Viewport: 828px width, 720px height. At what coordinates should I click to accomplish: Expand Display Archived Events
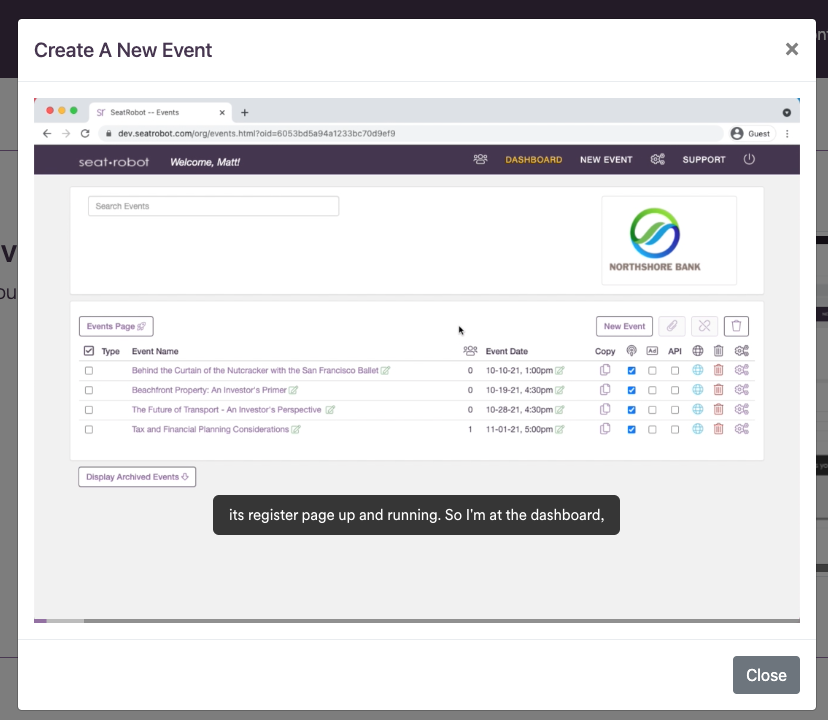(137, 476)
